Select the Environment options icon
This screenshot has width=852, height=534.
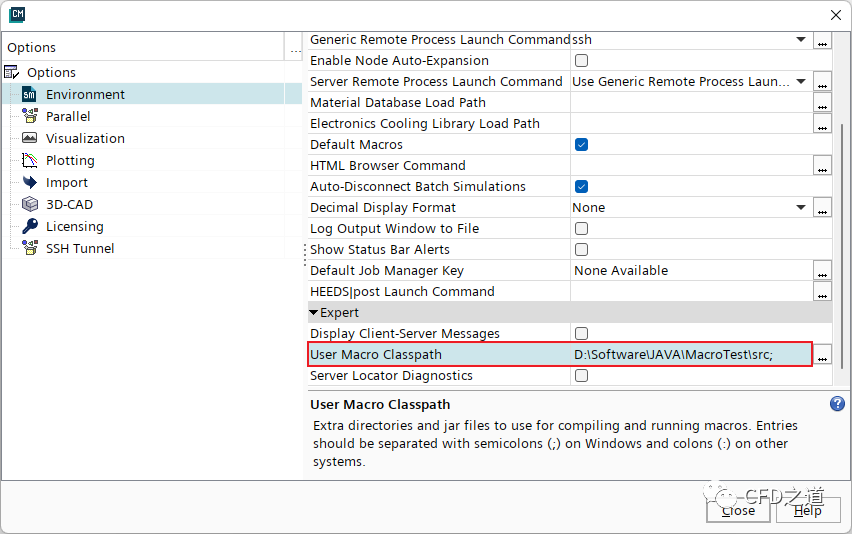pyautogui.click(x=29, y=95)
